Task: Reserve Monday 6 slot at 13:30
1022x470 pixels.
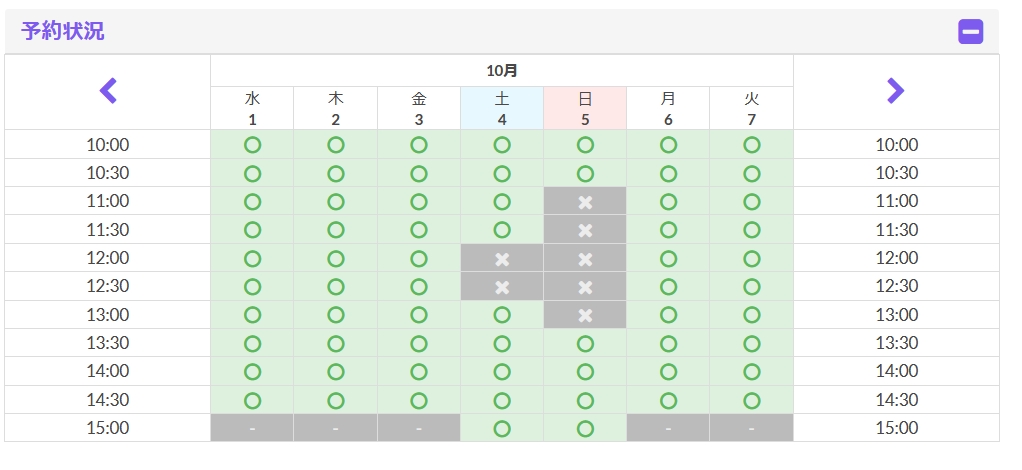Action: pos(668,343)
